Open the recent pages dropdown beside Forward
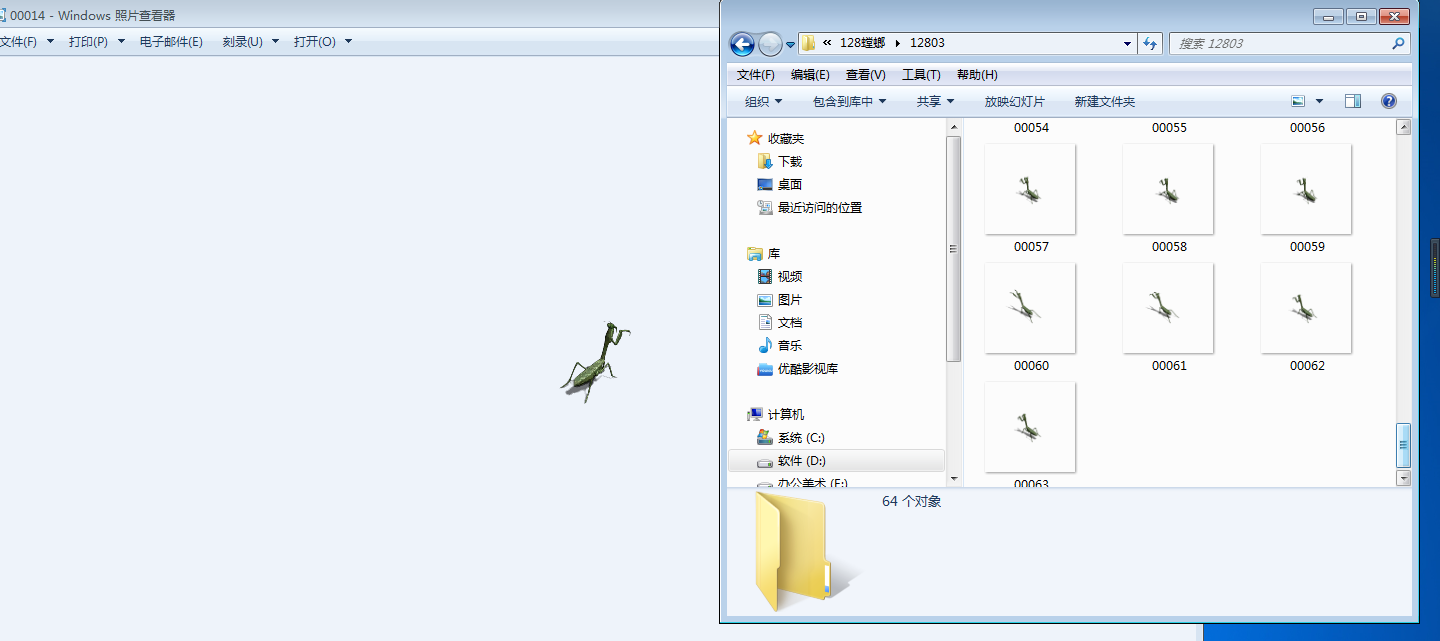1440x641 pixels. coord(790,44)
